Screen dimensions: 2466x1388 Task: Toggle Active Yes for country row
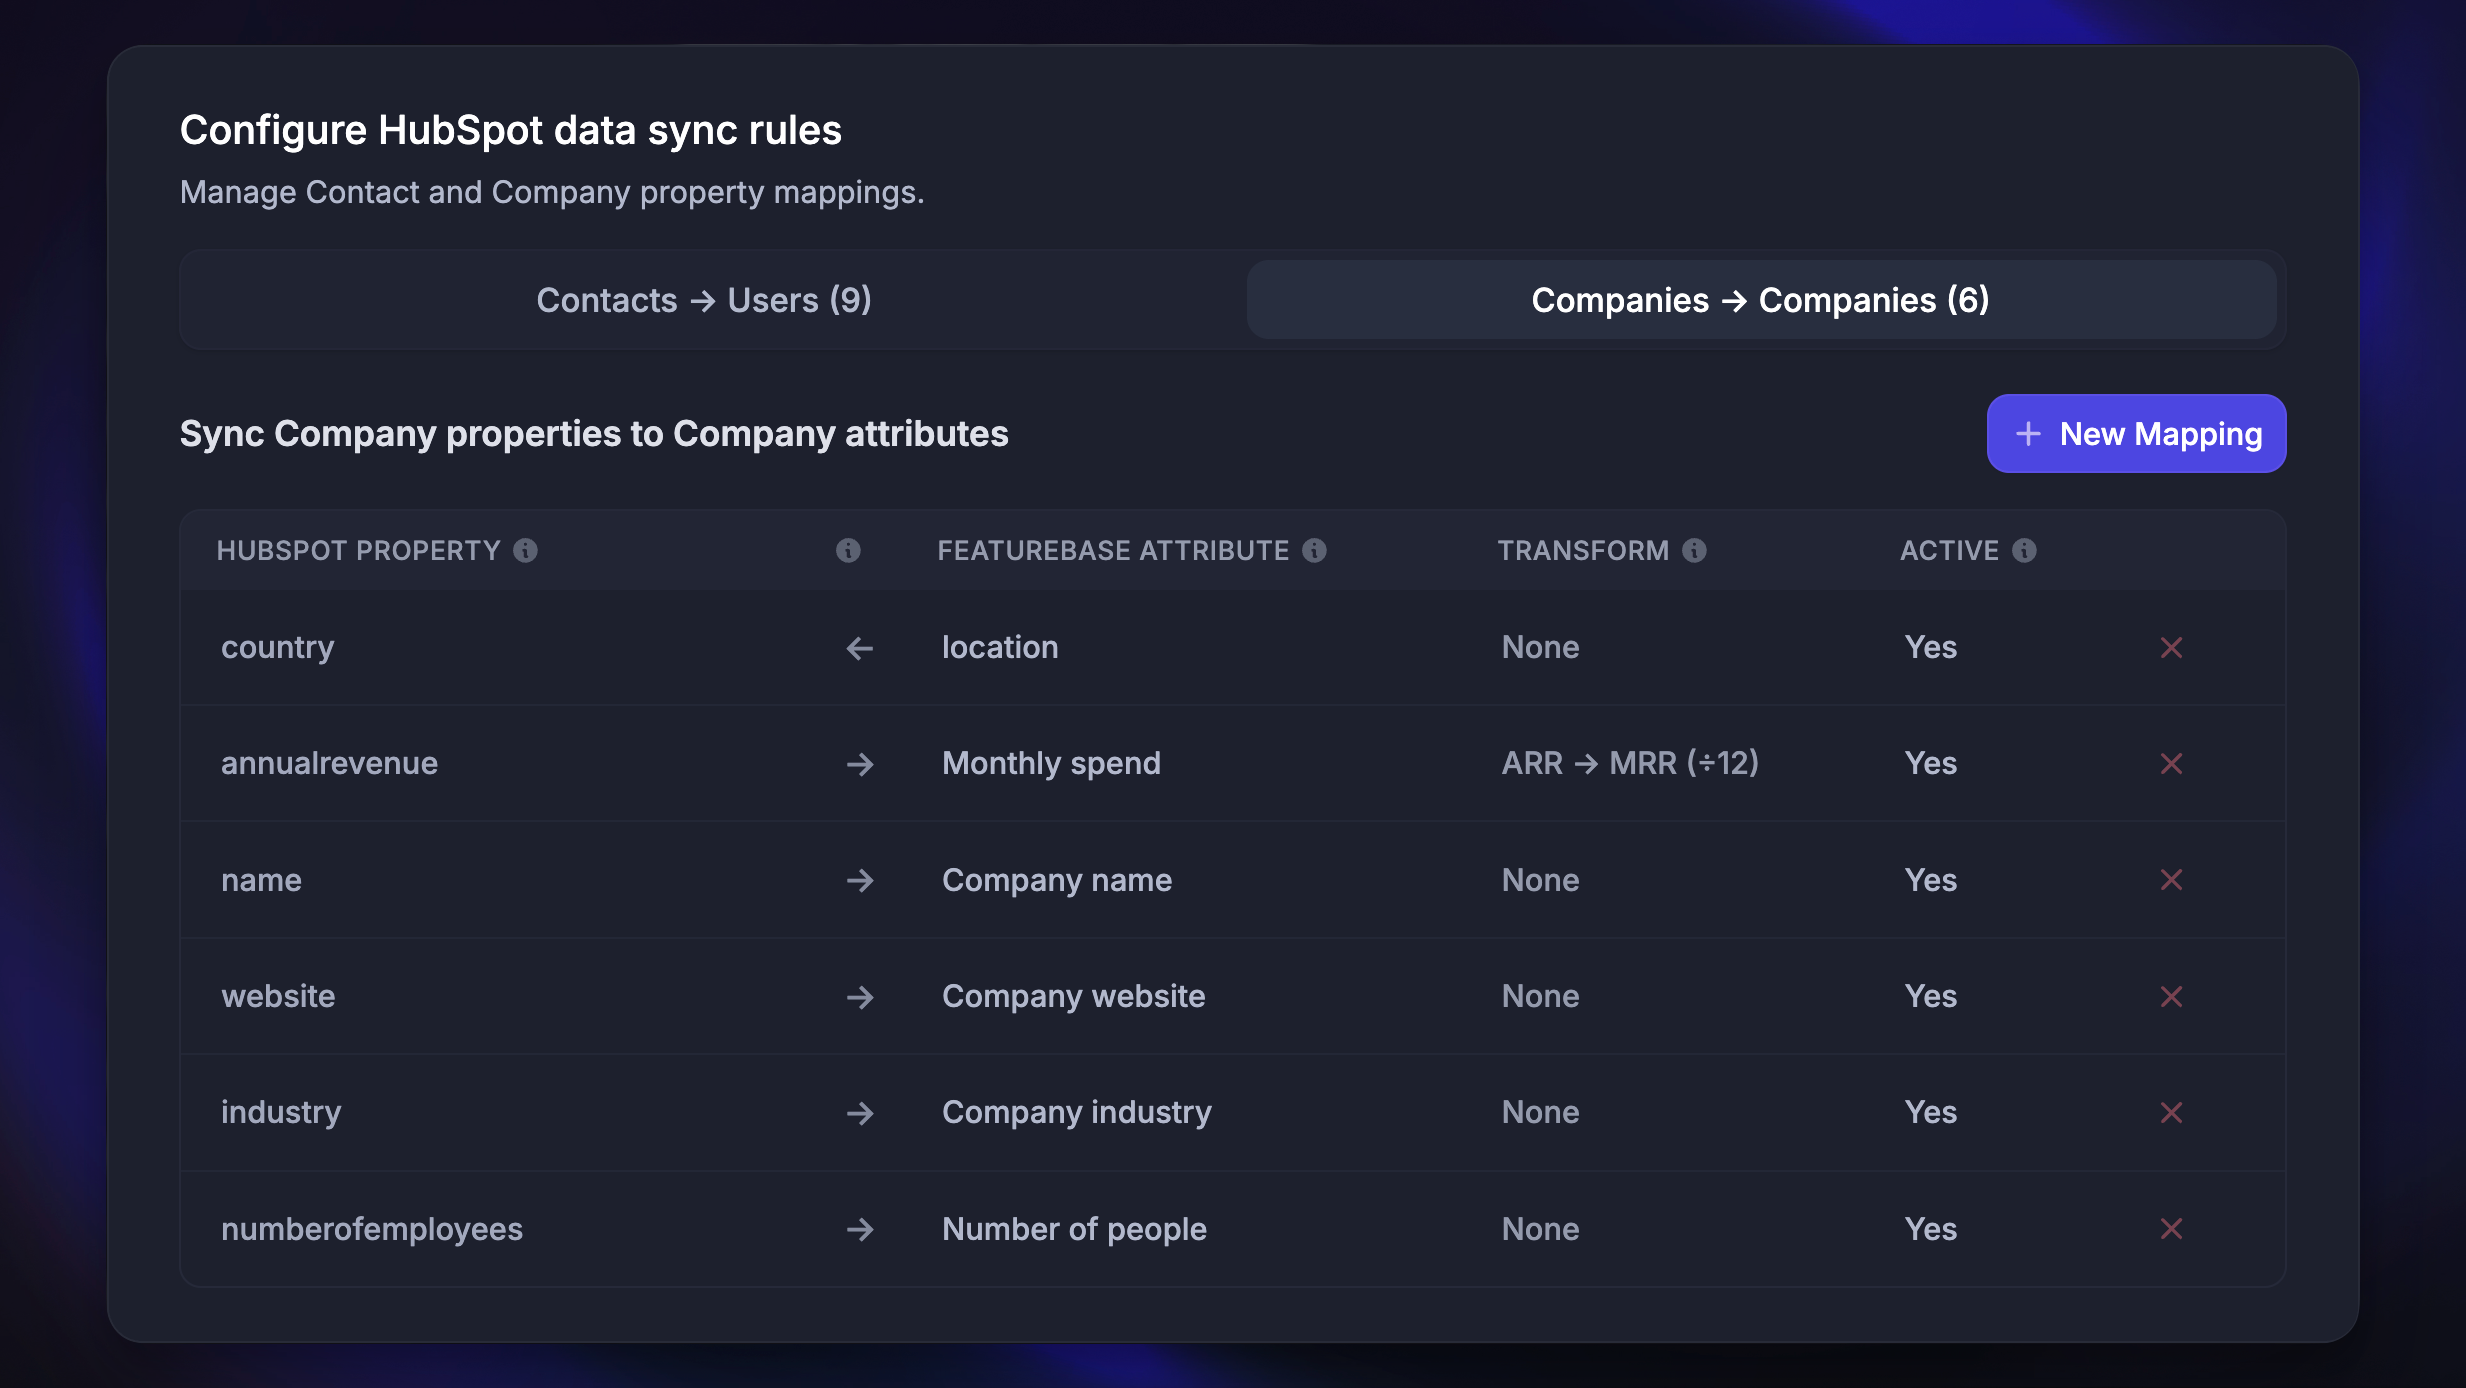click(x=1930, y=647)
